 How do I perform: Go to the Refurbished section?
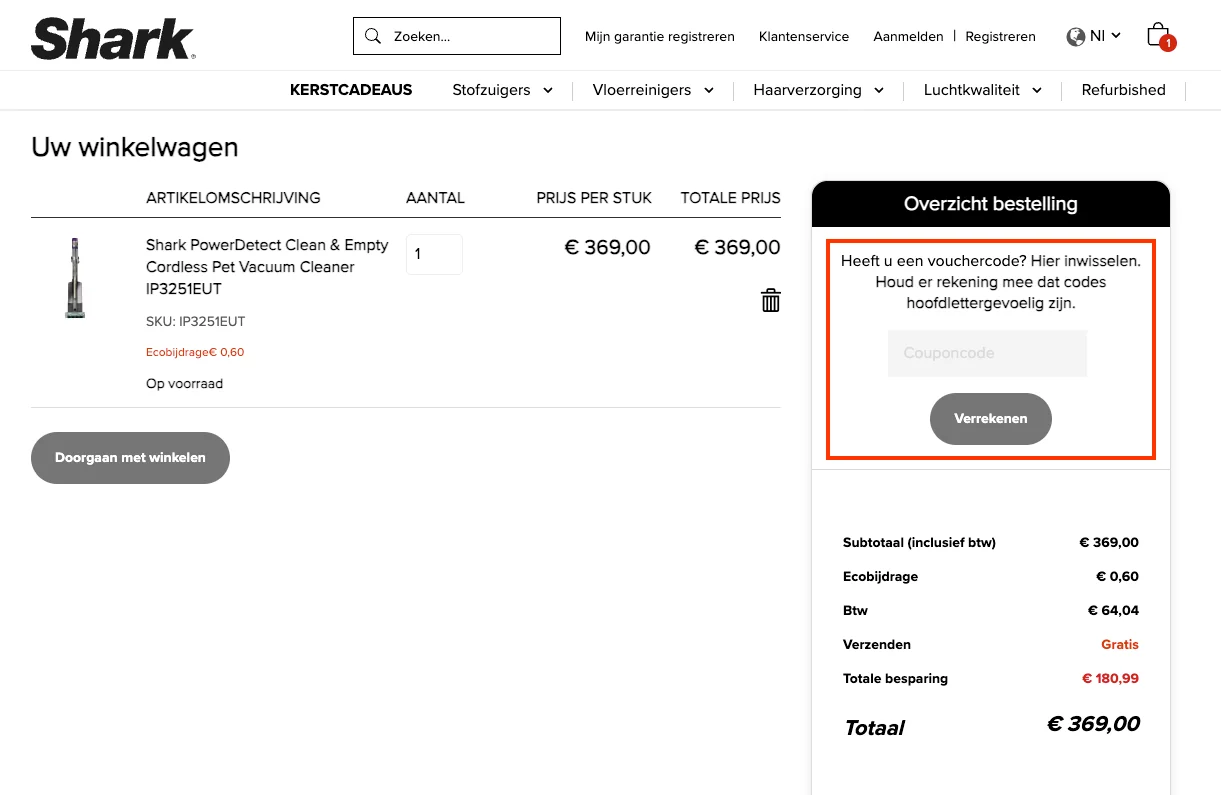(1123, 90)
